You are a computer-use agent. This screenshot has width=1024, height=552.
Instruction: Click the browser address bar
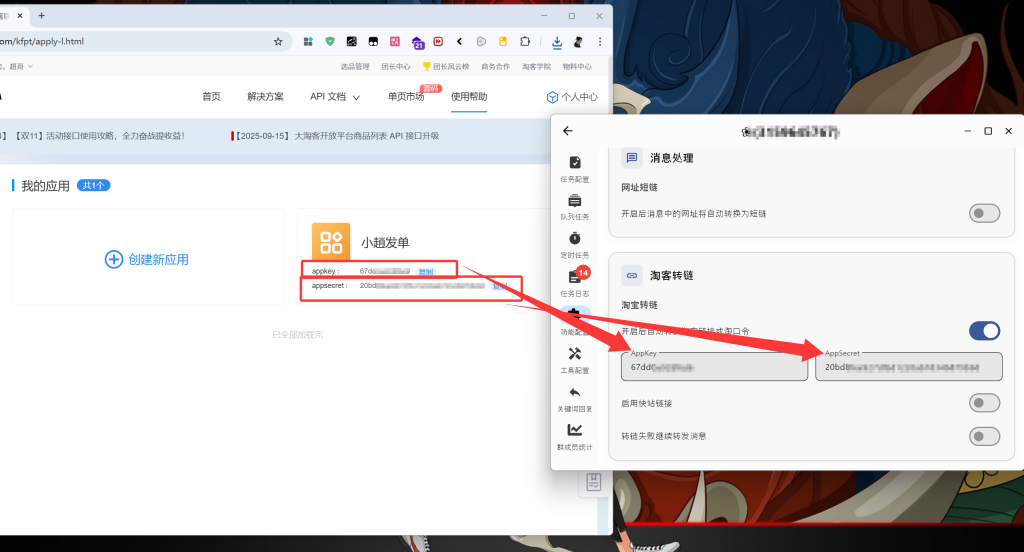(135, 41)
